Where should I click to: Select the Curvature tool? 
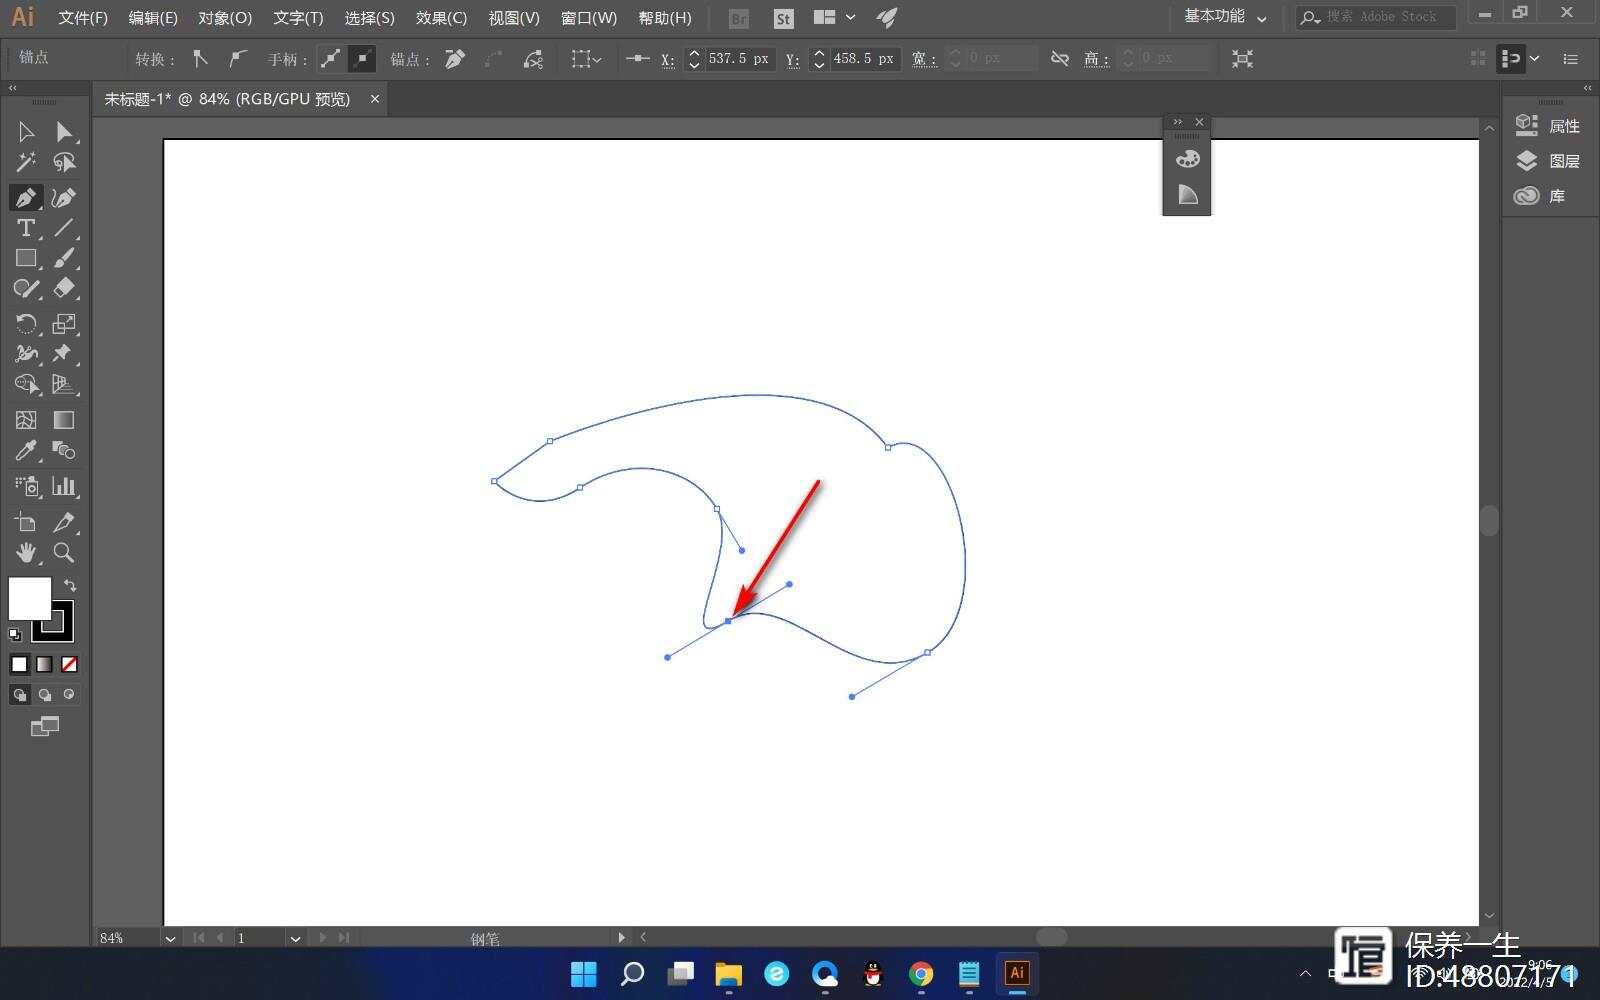click(64, 197)
